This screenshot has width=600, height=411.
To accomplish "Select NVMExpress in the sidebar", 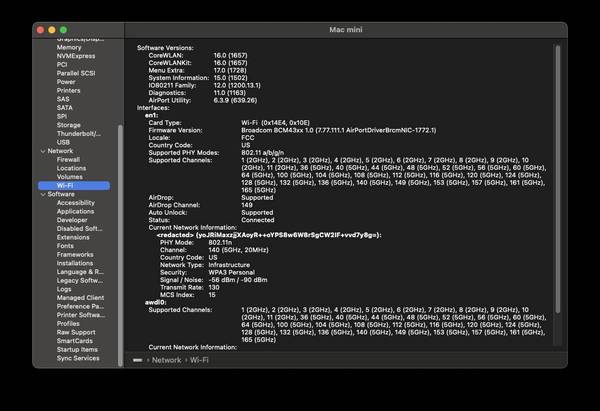I will pyautogui.click(x=76, y=56).
